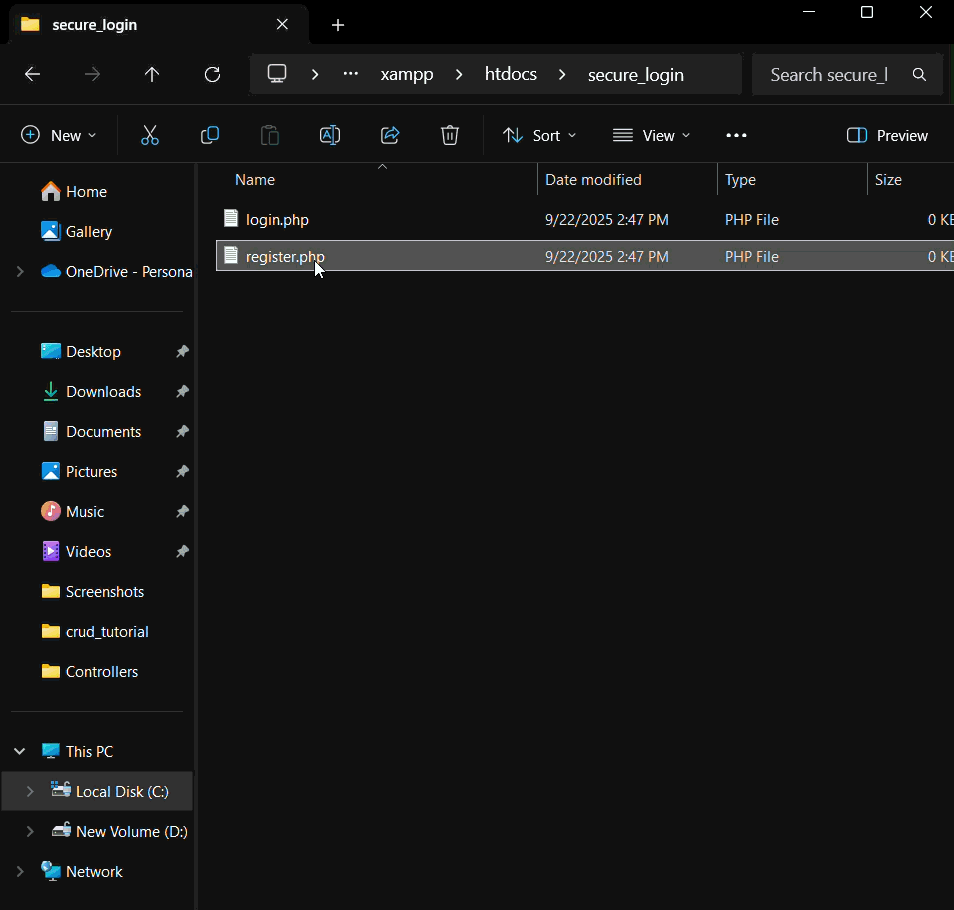Open See more options ellipsis menu
This screenshot has height=910, width=954.
point(736,135)
